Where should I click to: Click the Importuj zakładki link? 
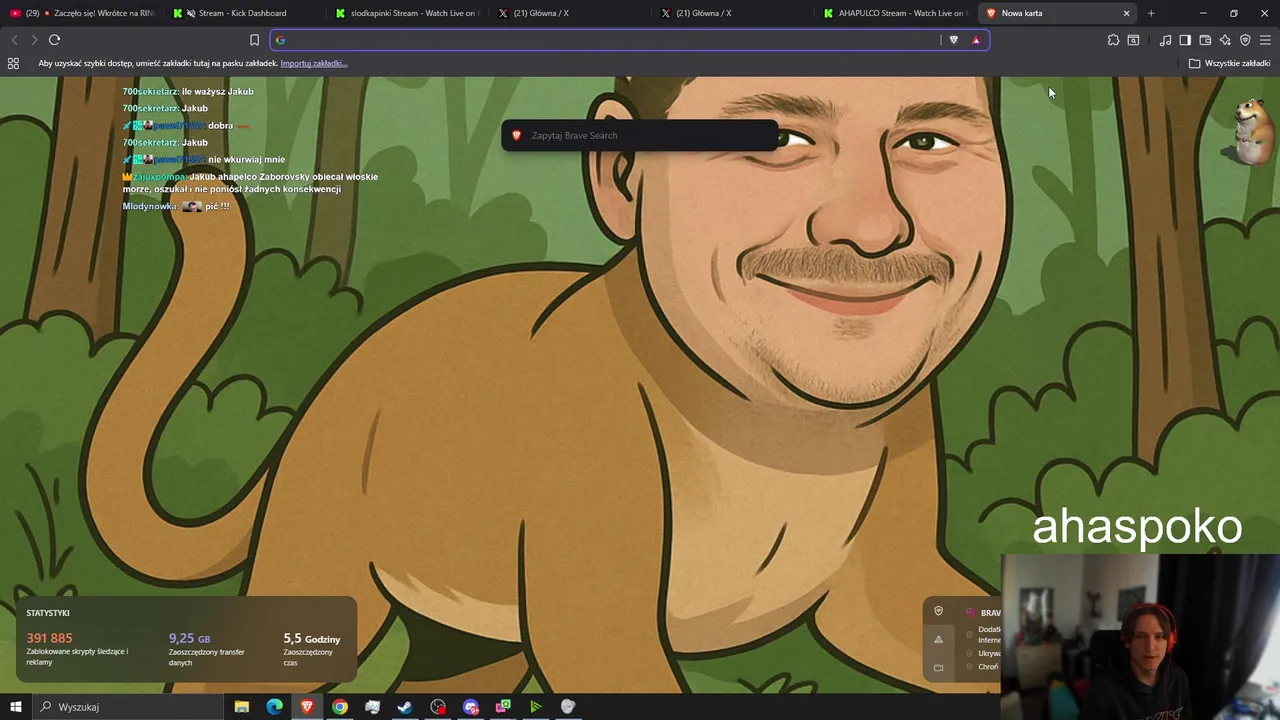[x=313, y=63]
